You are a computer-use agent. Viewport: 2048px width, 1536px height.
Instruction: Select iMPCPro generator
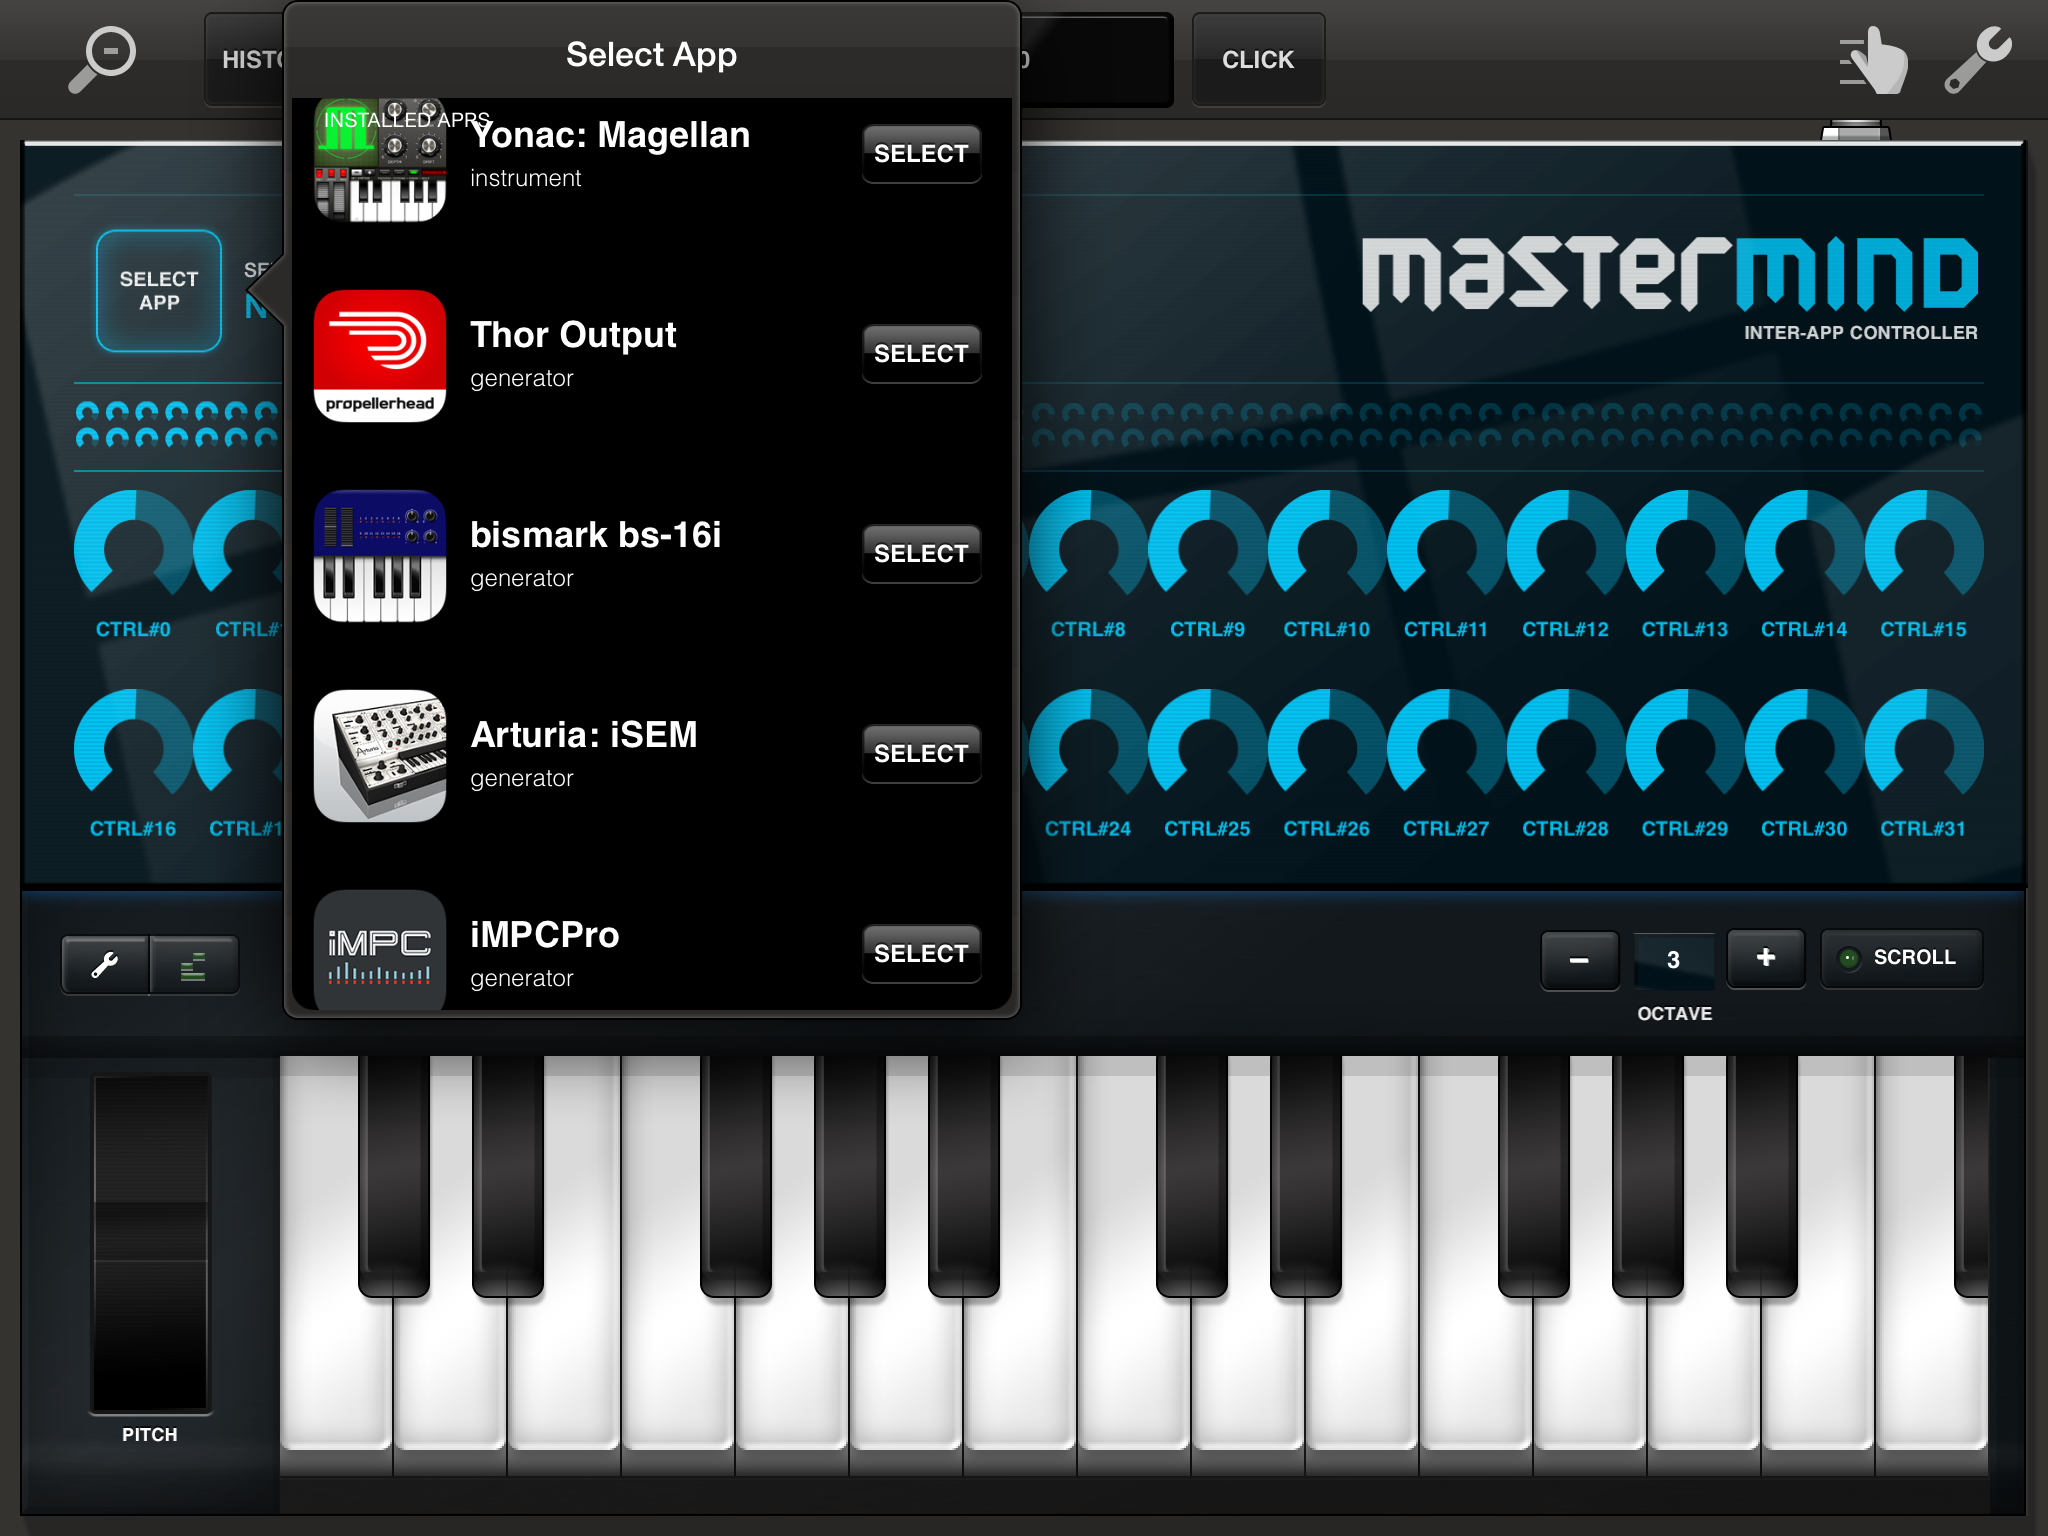click(921, 954)
